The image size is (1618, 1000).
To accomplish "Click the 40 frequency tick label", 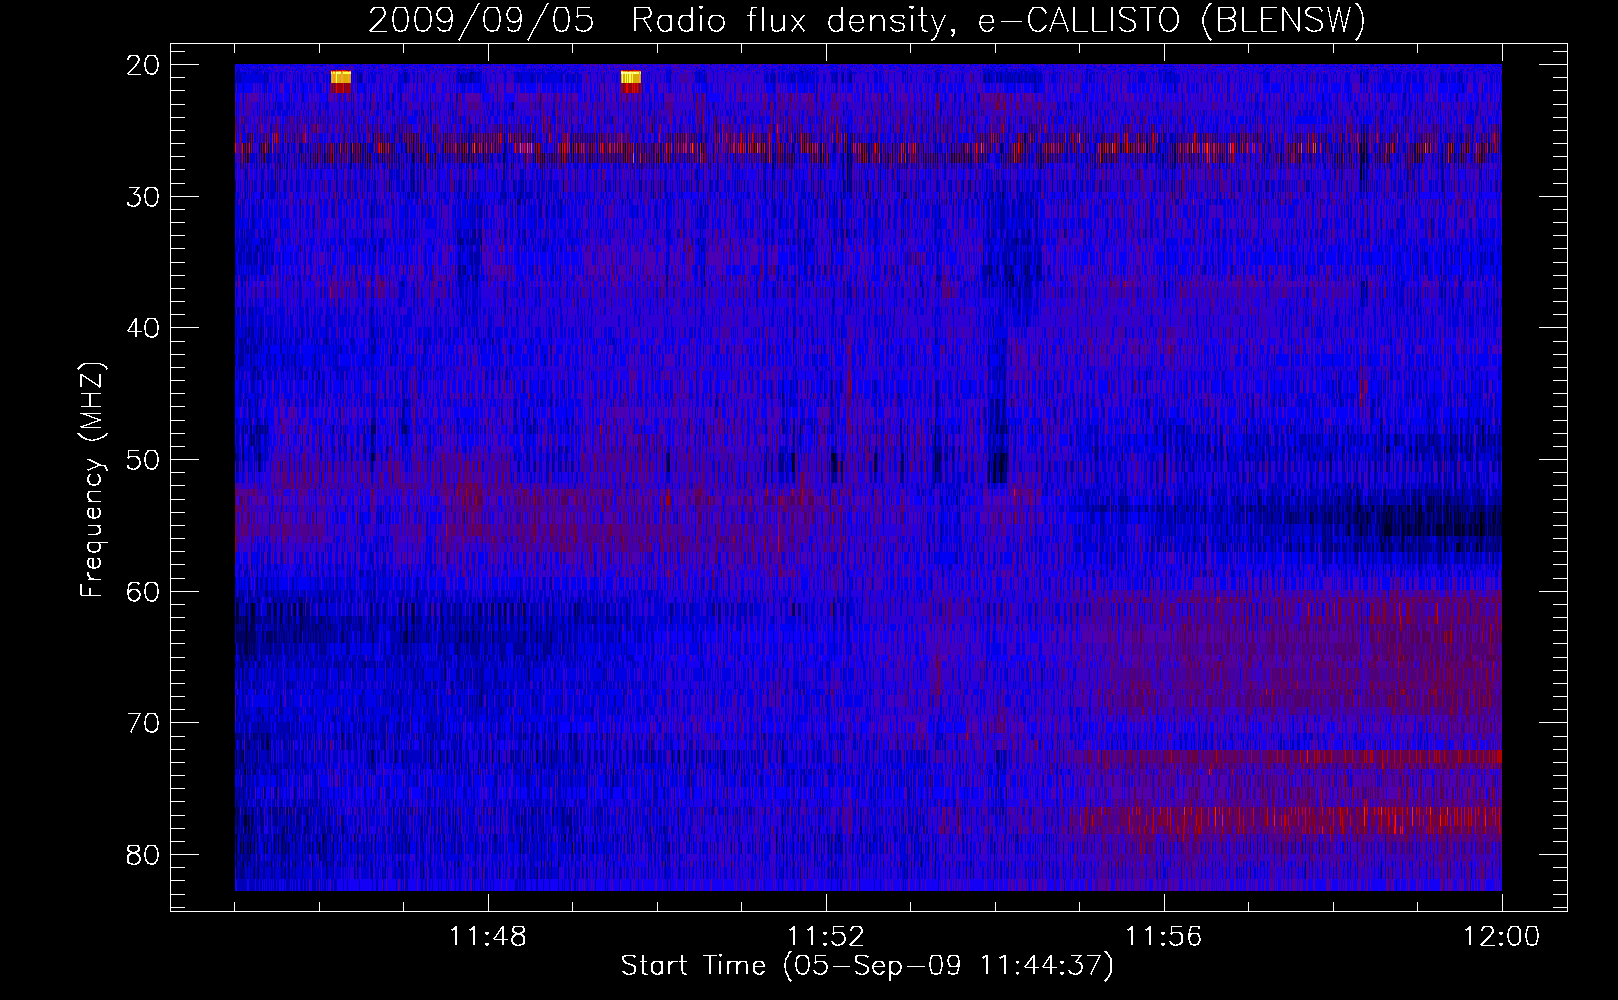I will 143,328.
